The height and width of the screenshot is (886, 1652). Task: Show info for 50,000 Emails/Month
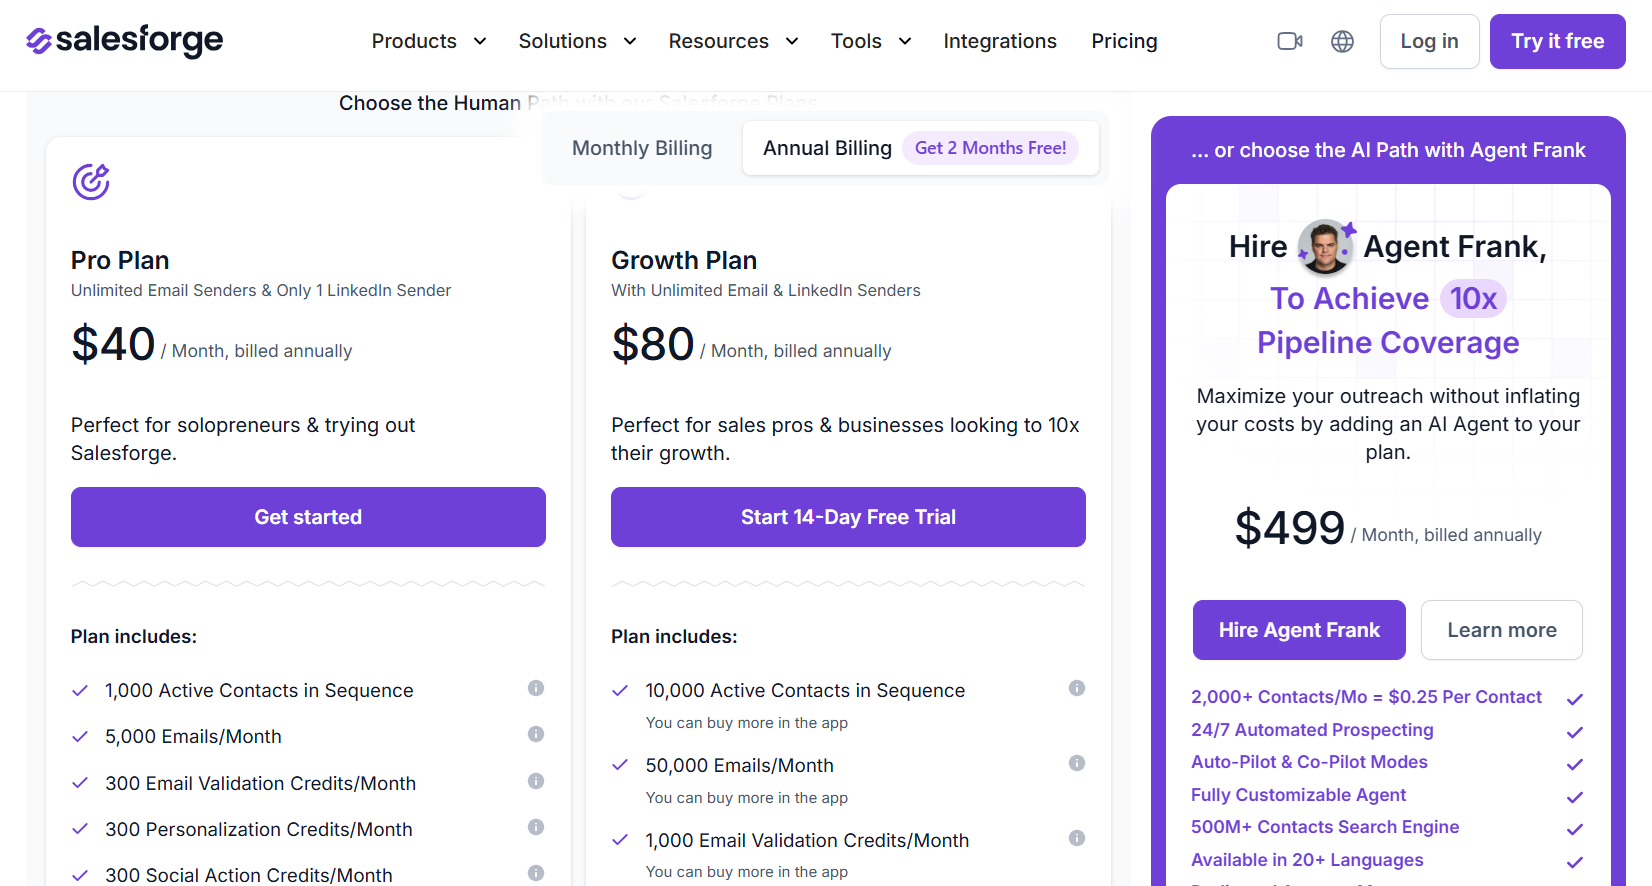1077,763
